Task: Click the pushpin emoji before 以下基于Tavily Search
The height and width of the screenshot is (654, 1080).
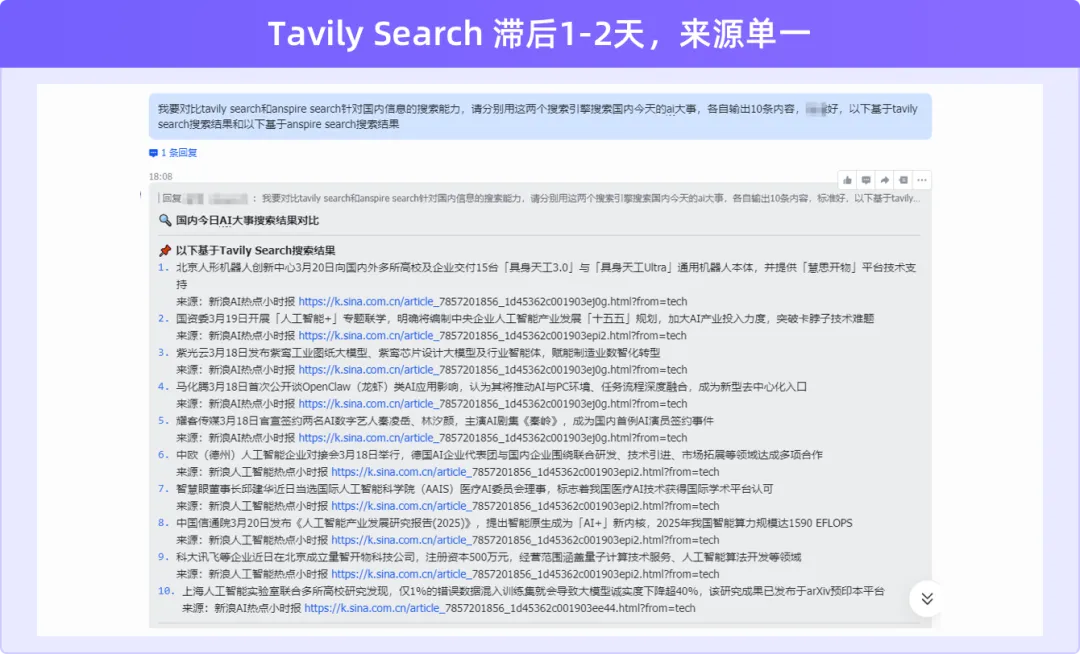Action: coord(165,251)
